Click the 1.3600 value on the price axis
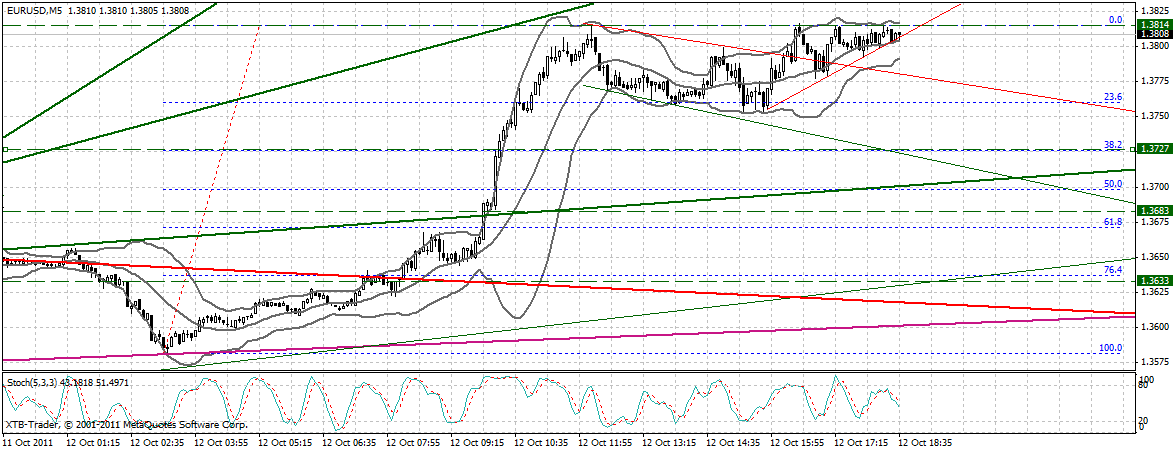1173x450 pixels. (1153, 326)
